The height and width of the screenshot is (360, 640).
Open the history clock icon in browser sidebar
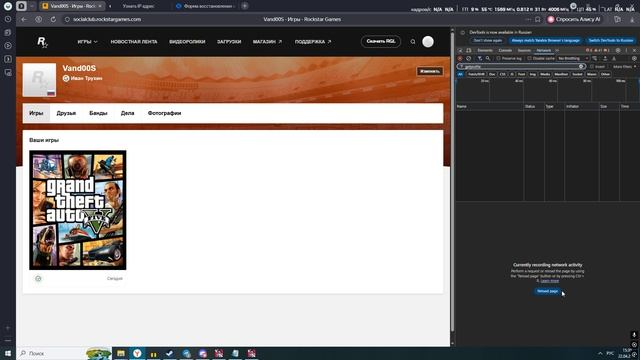tap(8, 19)
